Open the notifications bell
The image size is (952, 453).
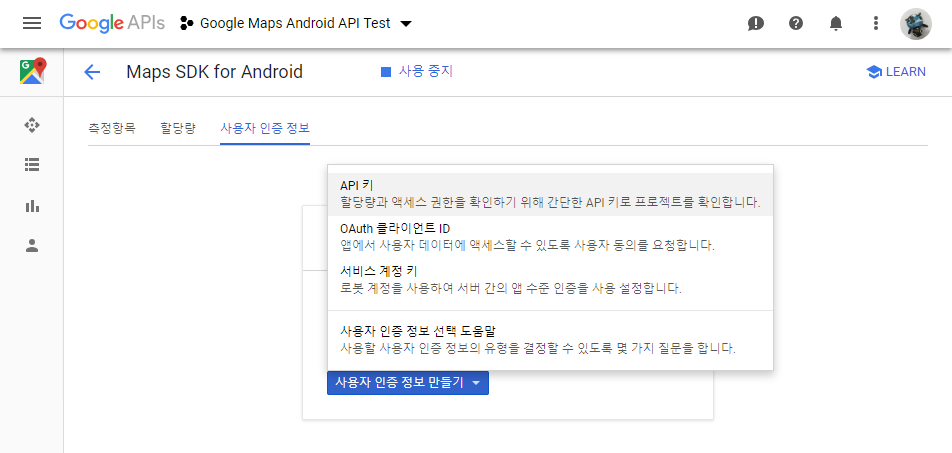(836, 24)
